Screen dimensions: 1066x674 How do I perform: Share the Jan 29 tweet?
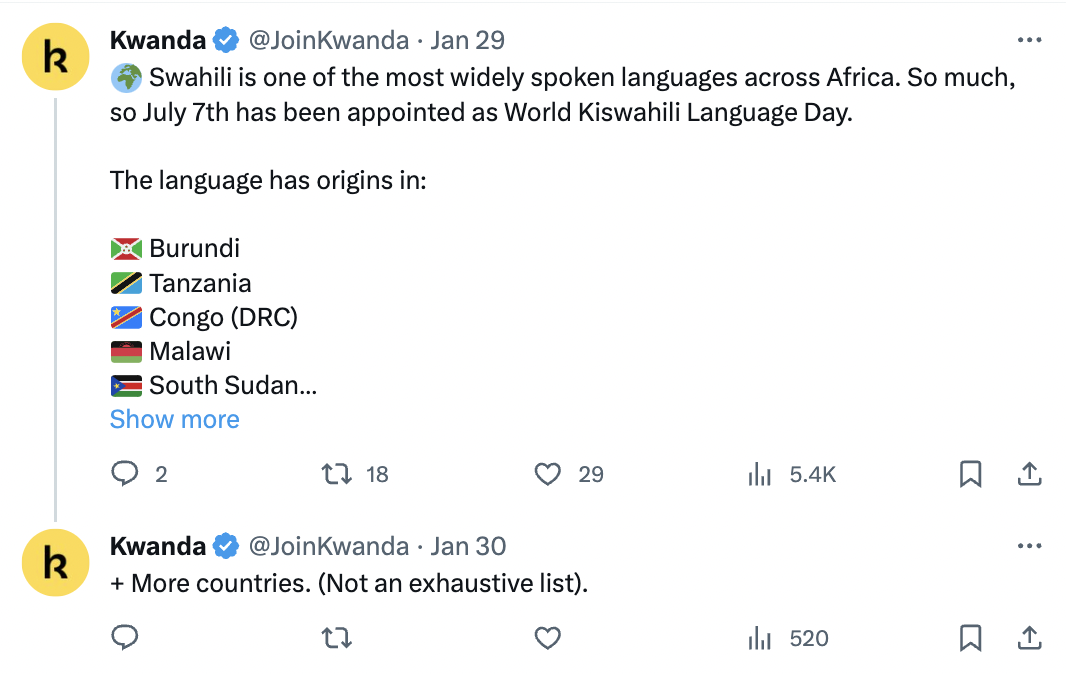coord(1029,473)
